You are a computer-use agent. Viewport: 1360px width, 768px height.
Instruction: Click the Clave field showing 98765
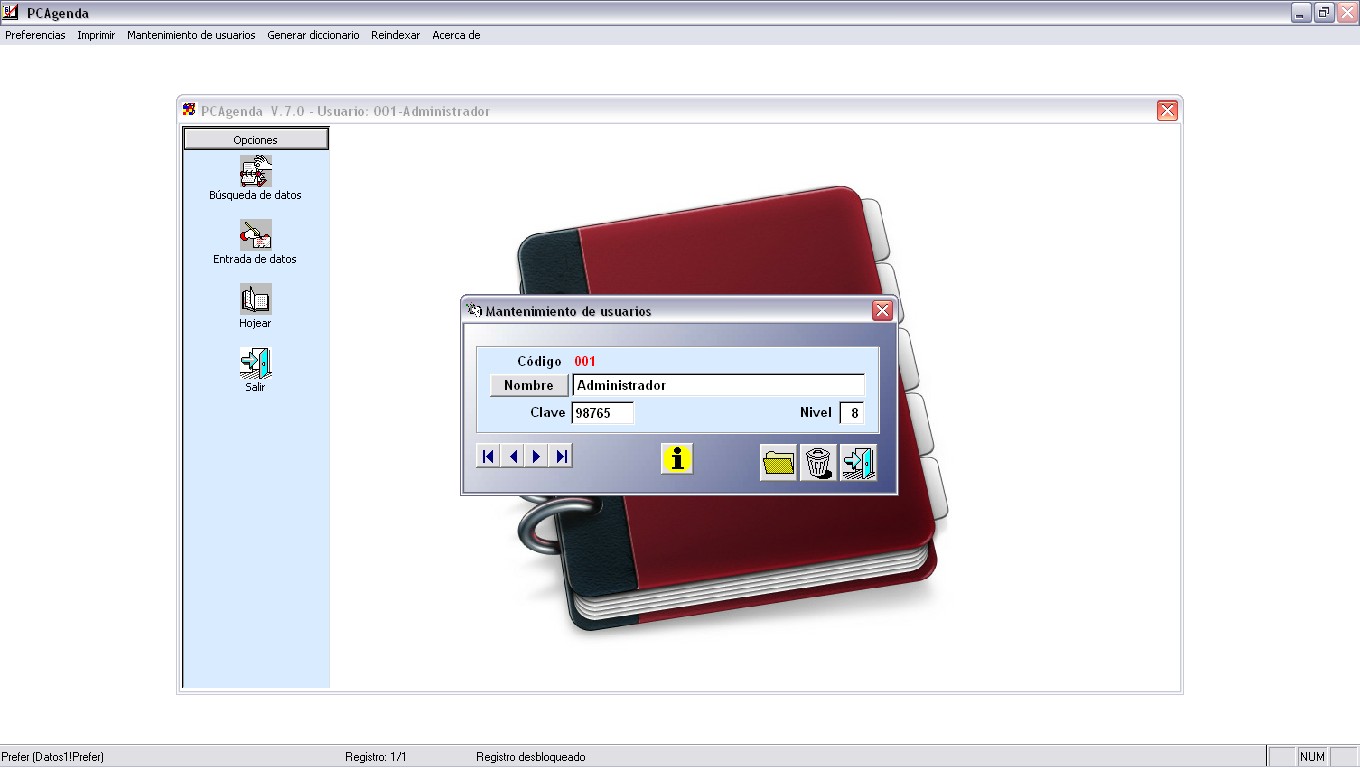pyautogui.click(x=603, y=413)
